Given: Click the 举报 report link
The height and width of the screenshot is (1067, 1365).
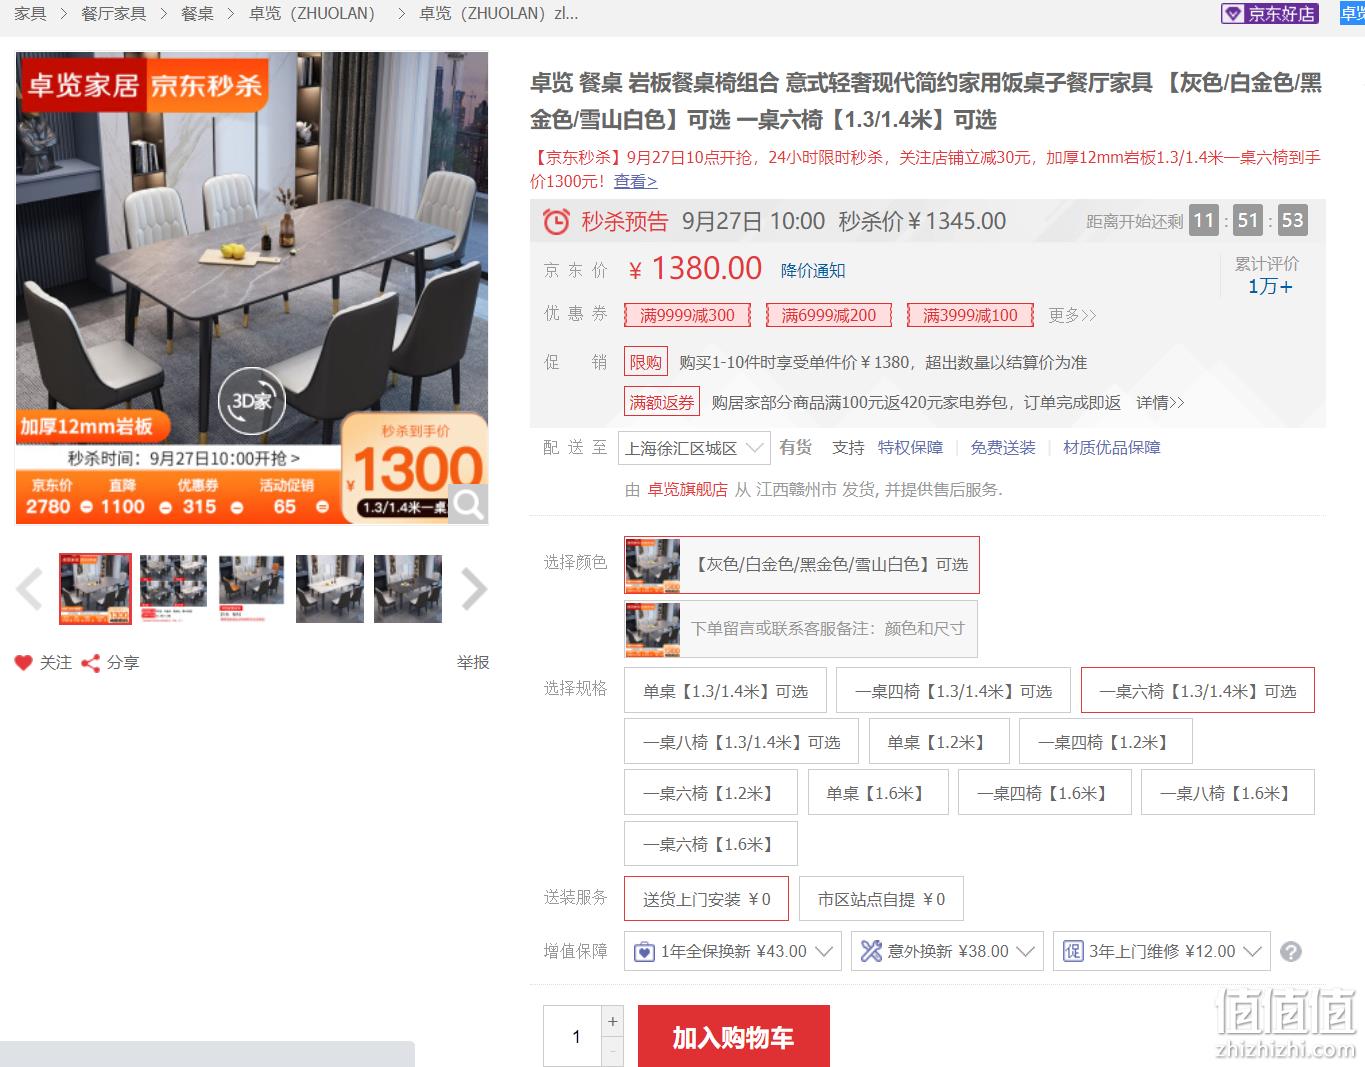Looking at the screenshot, I should [473, 662].
